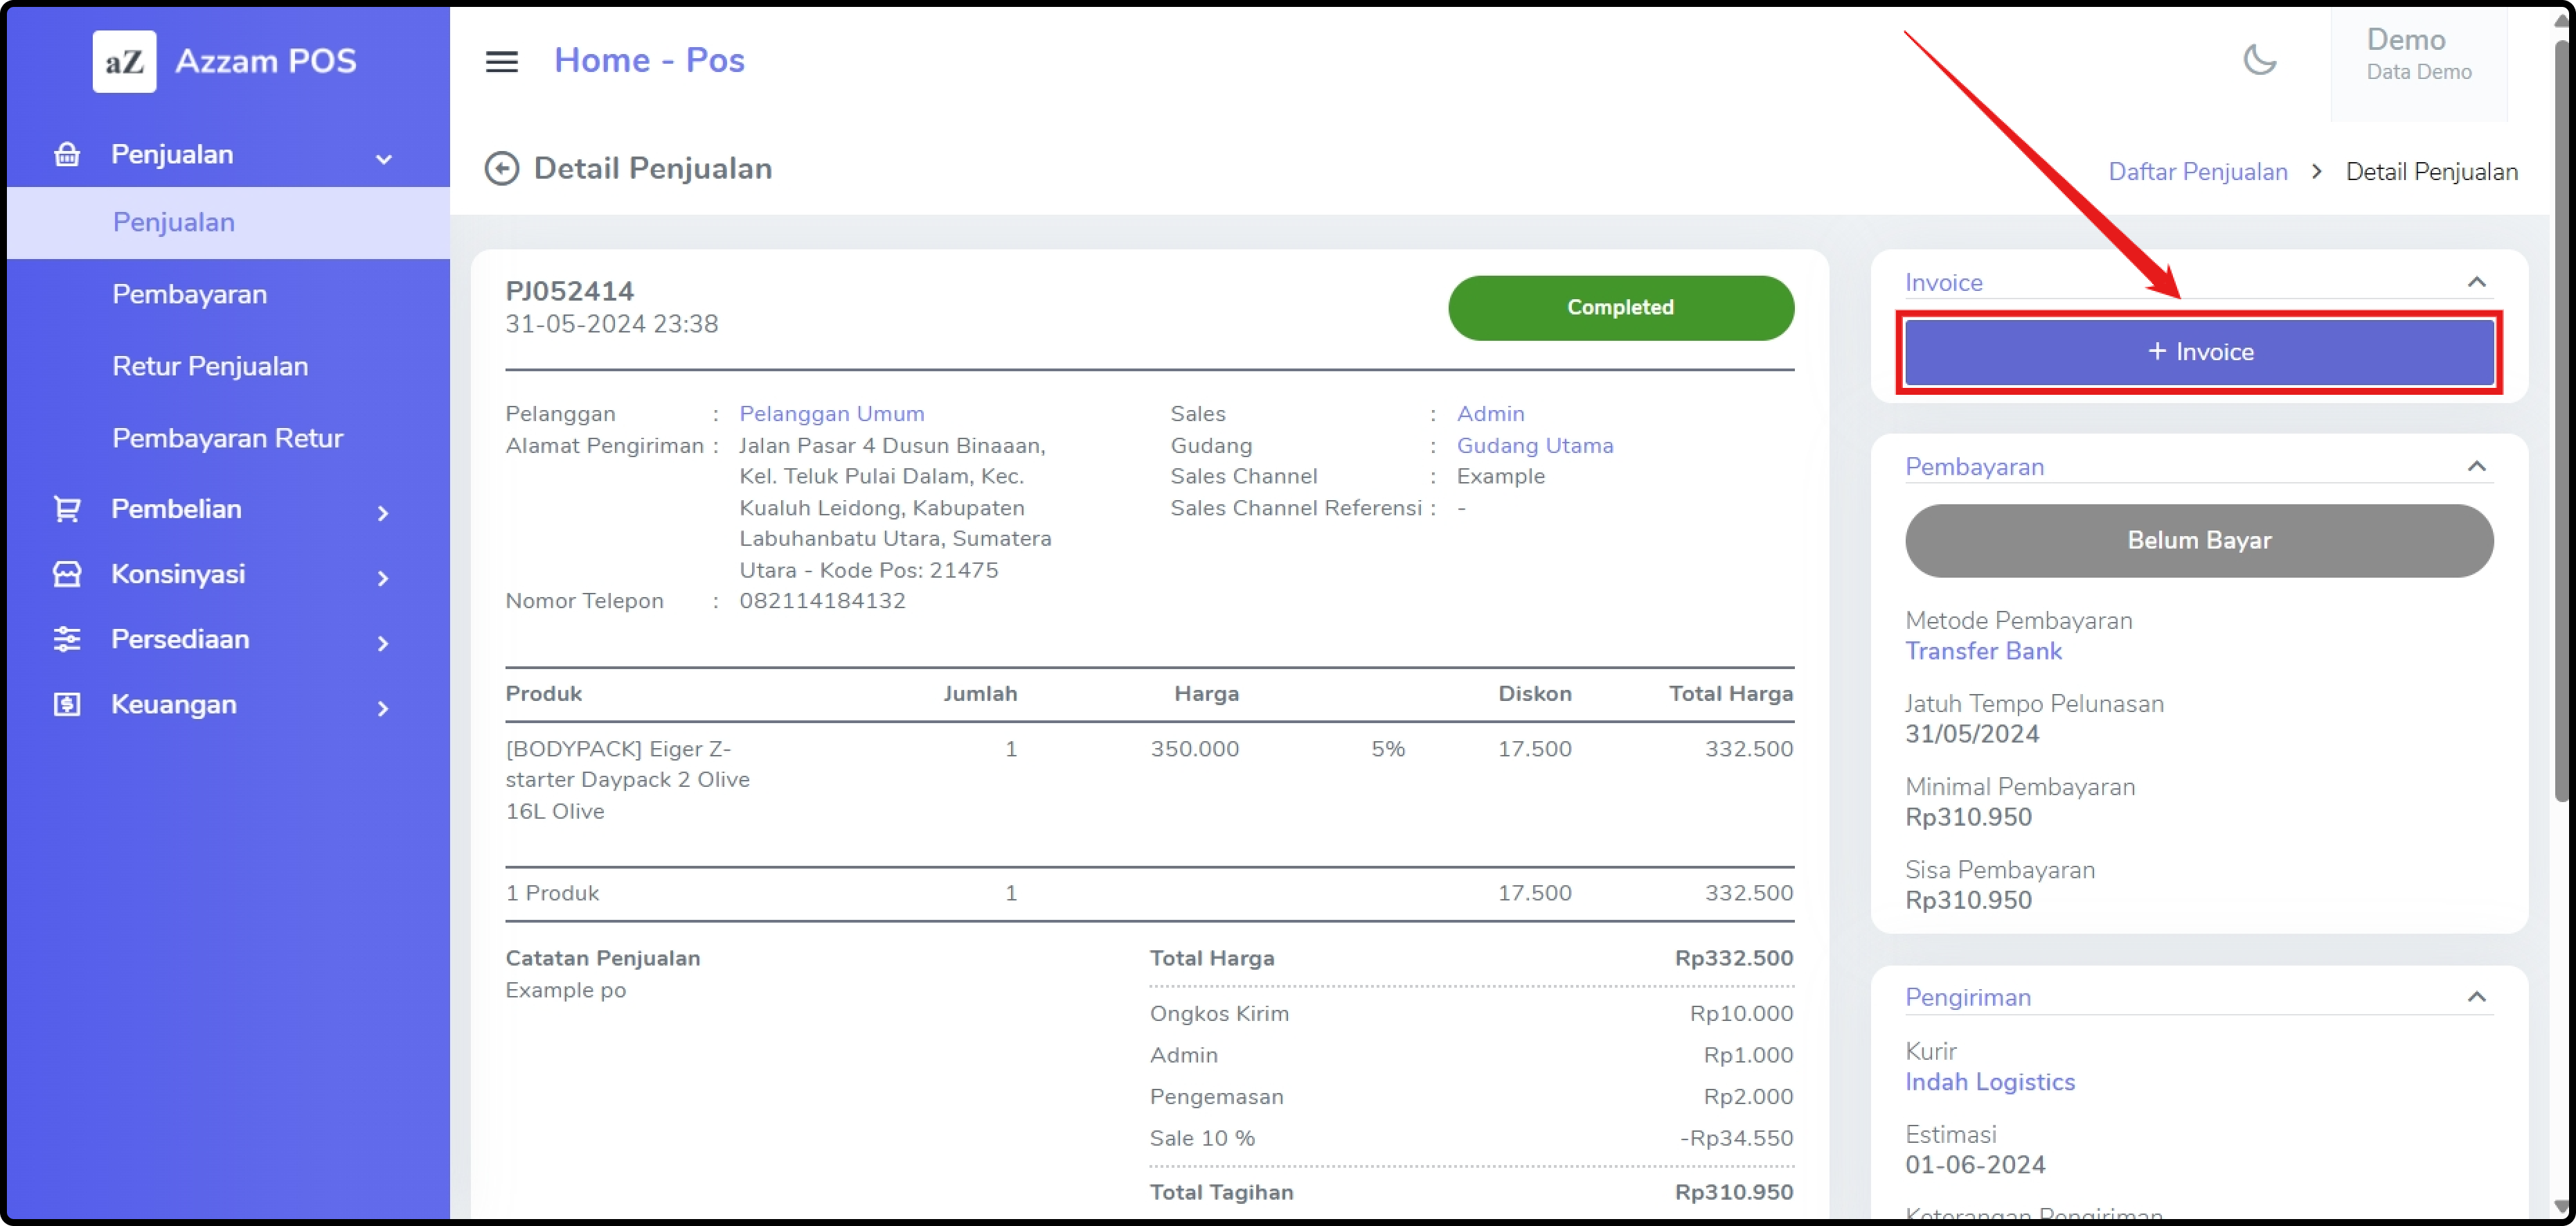Open the Pelanggan Umum customer link
The height and width of the screenshot is (1226, 2576).
coord(831,413)
